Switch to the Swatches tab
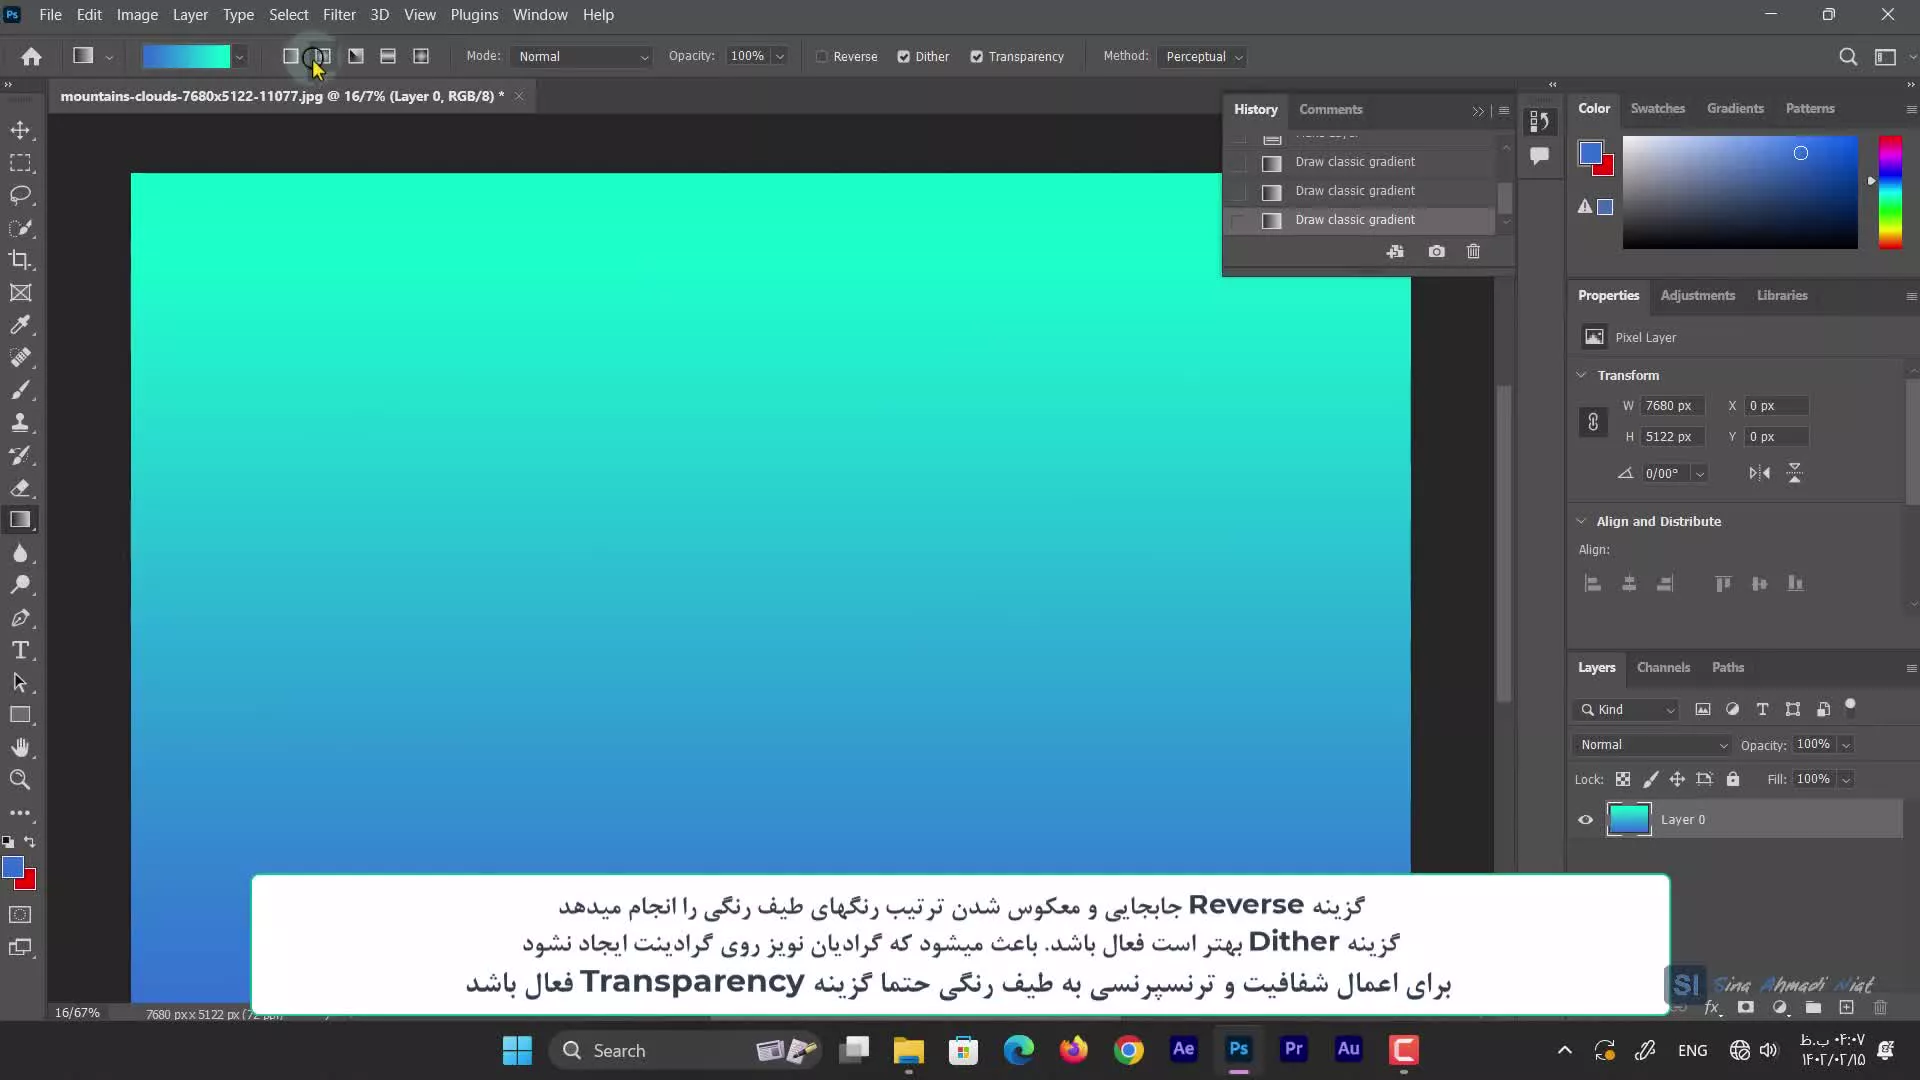The width and height of the screenshot is (1920, 1080). [1658, 108]
